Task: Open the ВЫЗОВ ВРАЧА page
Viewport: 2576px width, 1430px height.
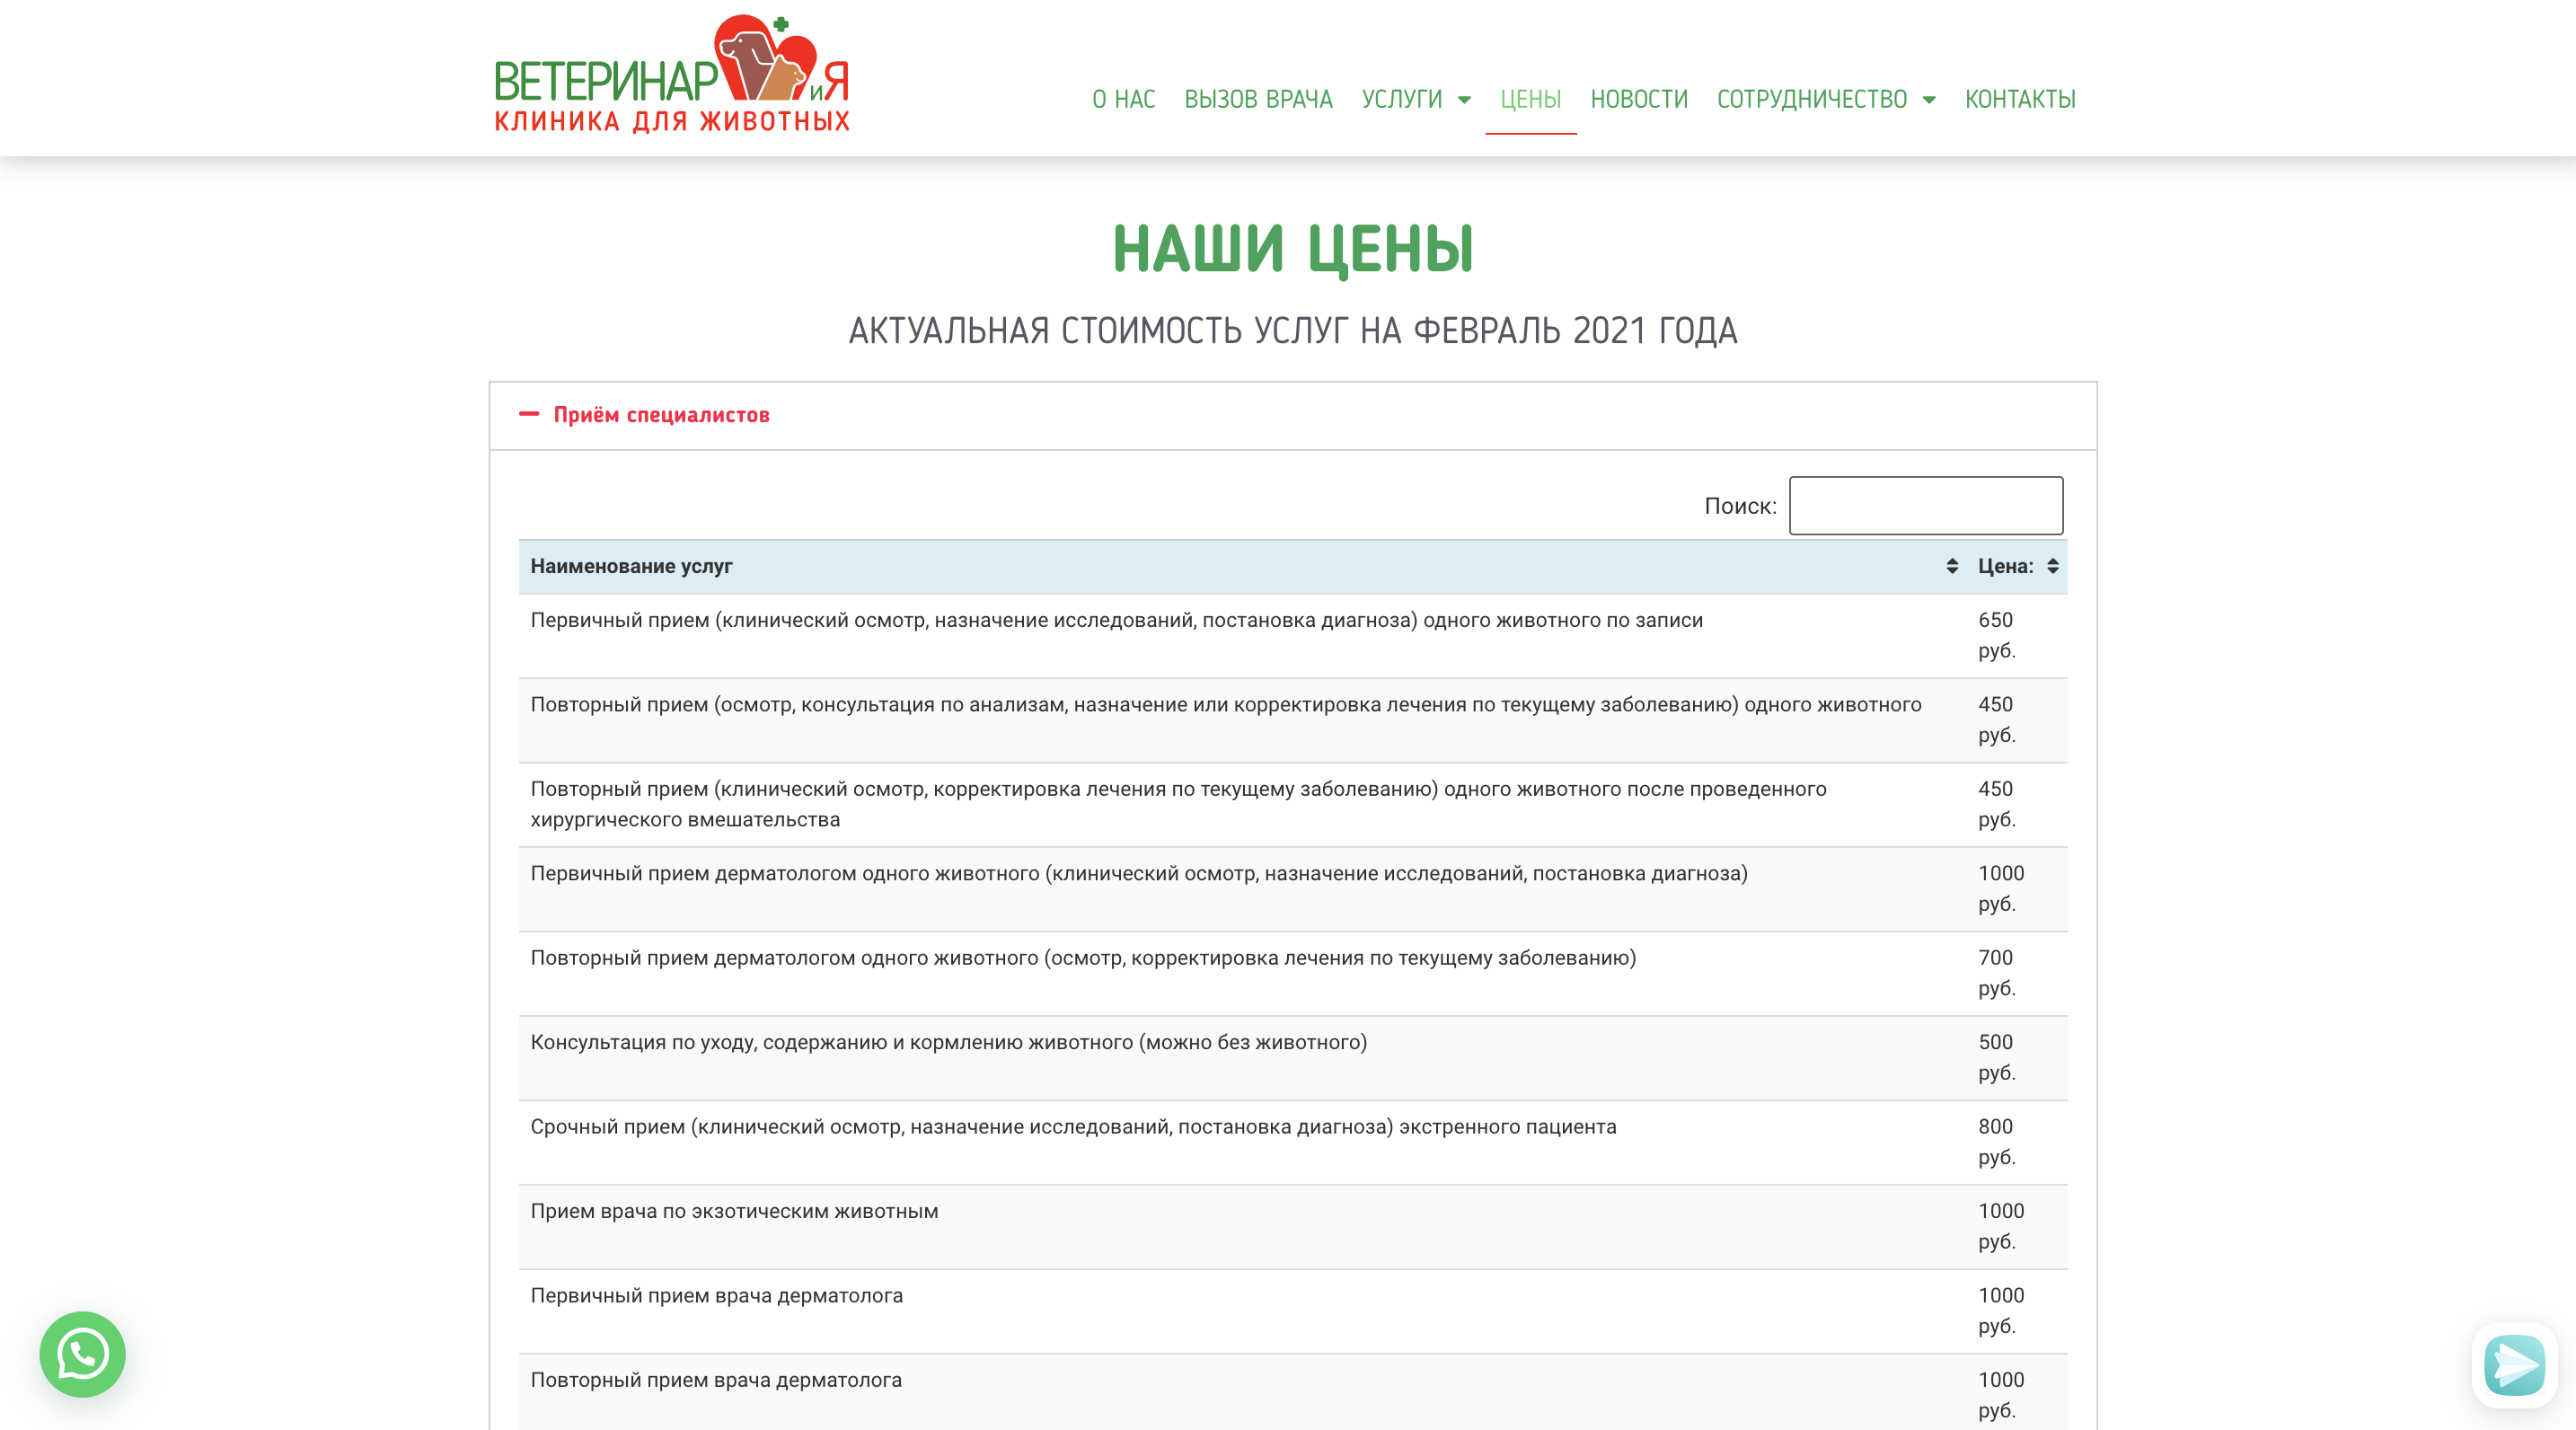Action: click(1258, 99)
